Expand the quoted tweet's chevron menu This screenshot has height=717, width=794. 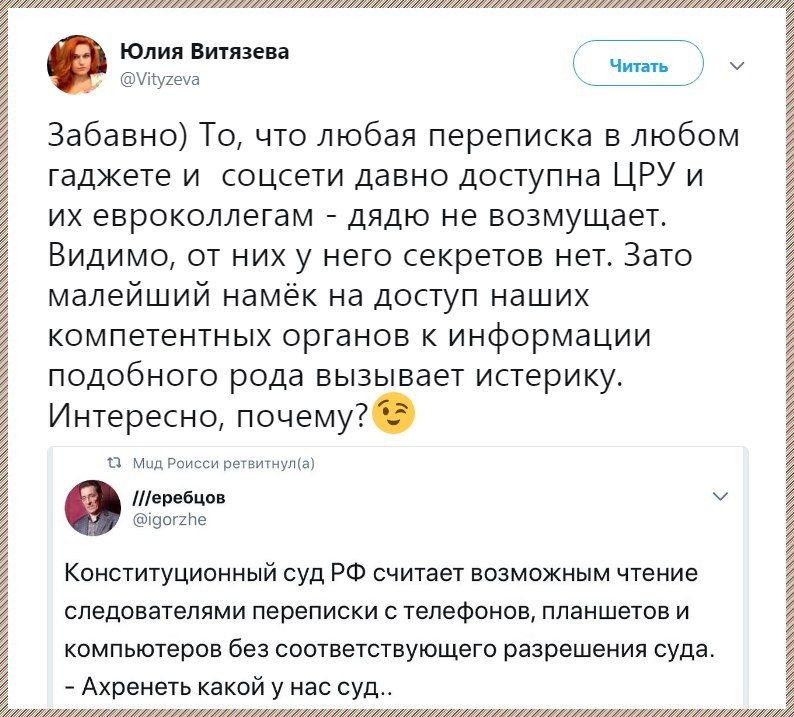coord(718,497)
